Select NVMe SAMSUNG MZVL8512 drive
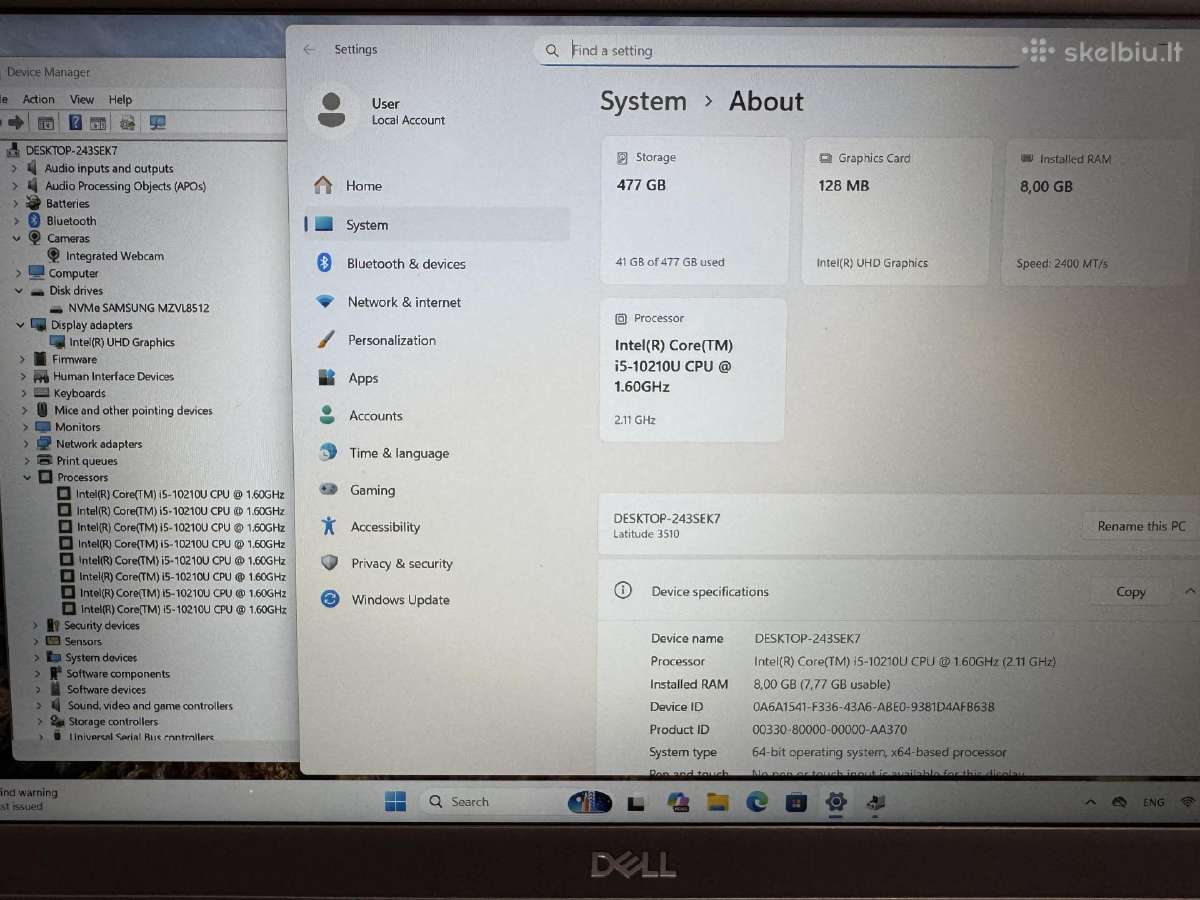 pos(139,308)
